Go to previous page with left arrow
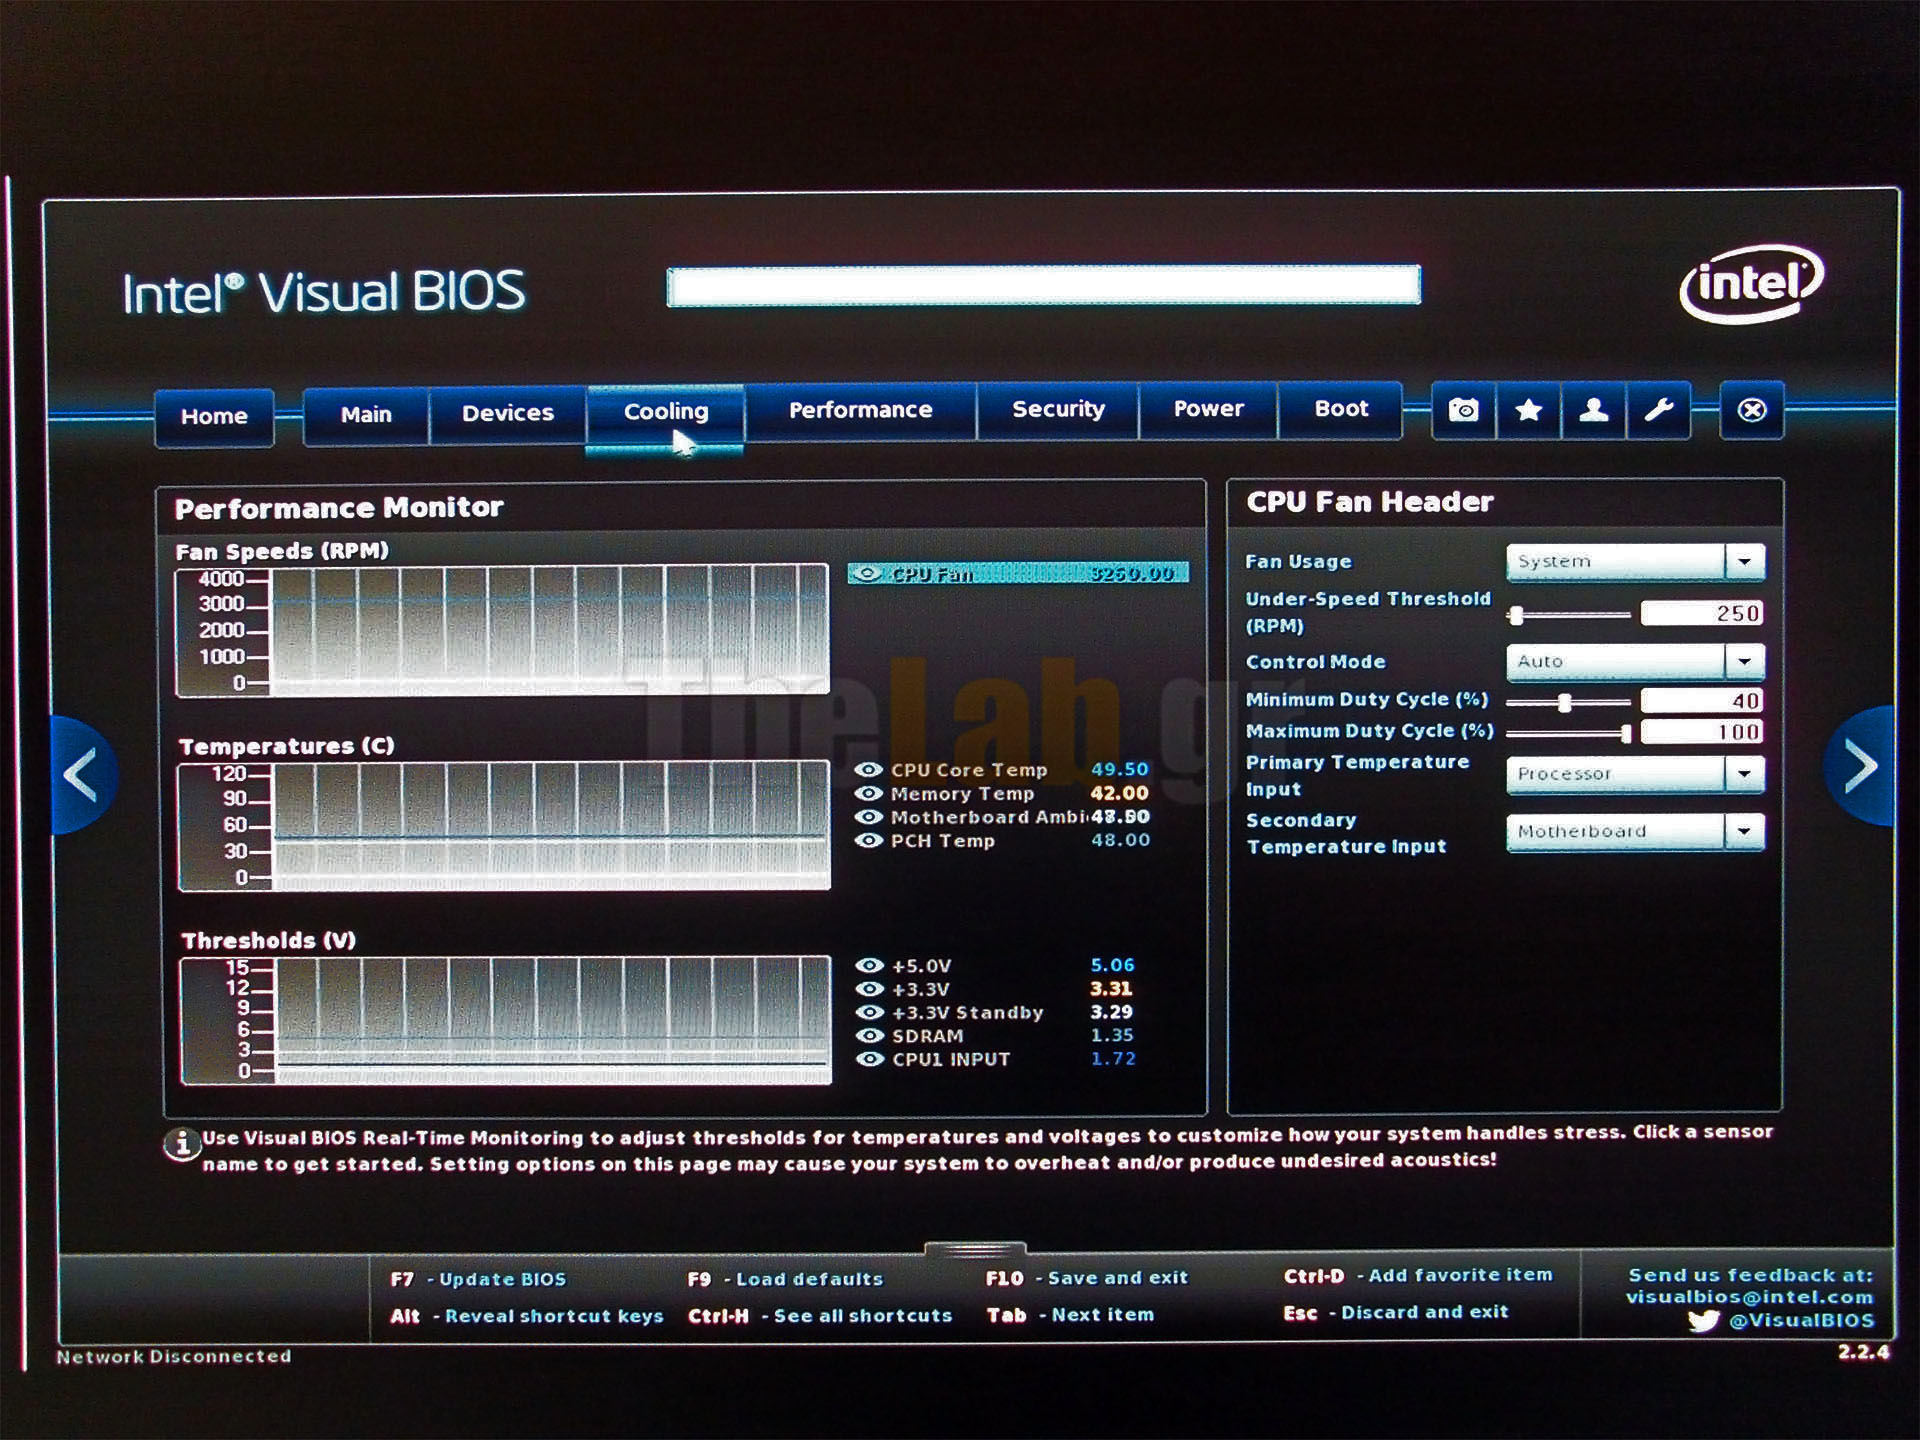The width and height of the screenshot is (1920, 1440). click(82, 773)
